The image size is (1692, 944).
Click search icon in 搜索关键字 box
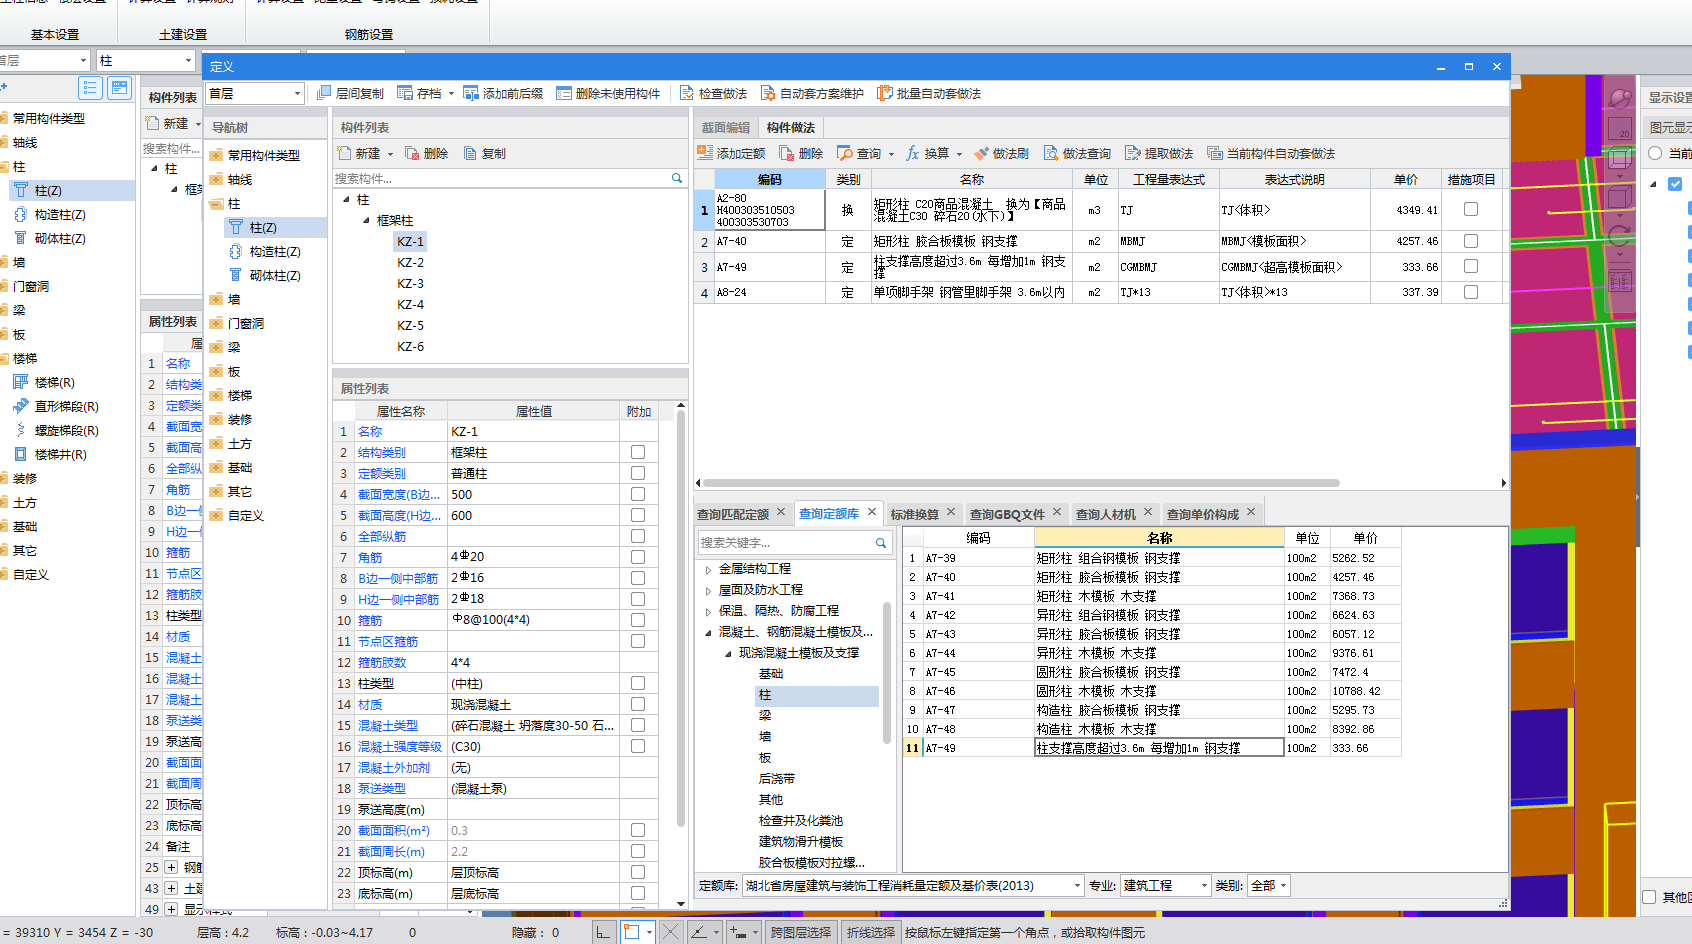(881, 543)
